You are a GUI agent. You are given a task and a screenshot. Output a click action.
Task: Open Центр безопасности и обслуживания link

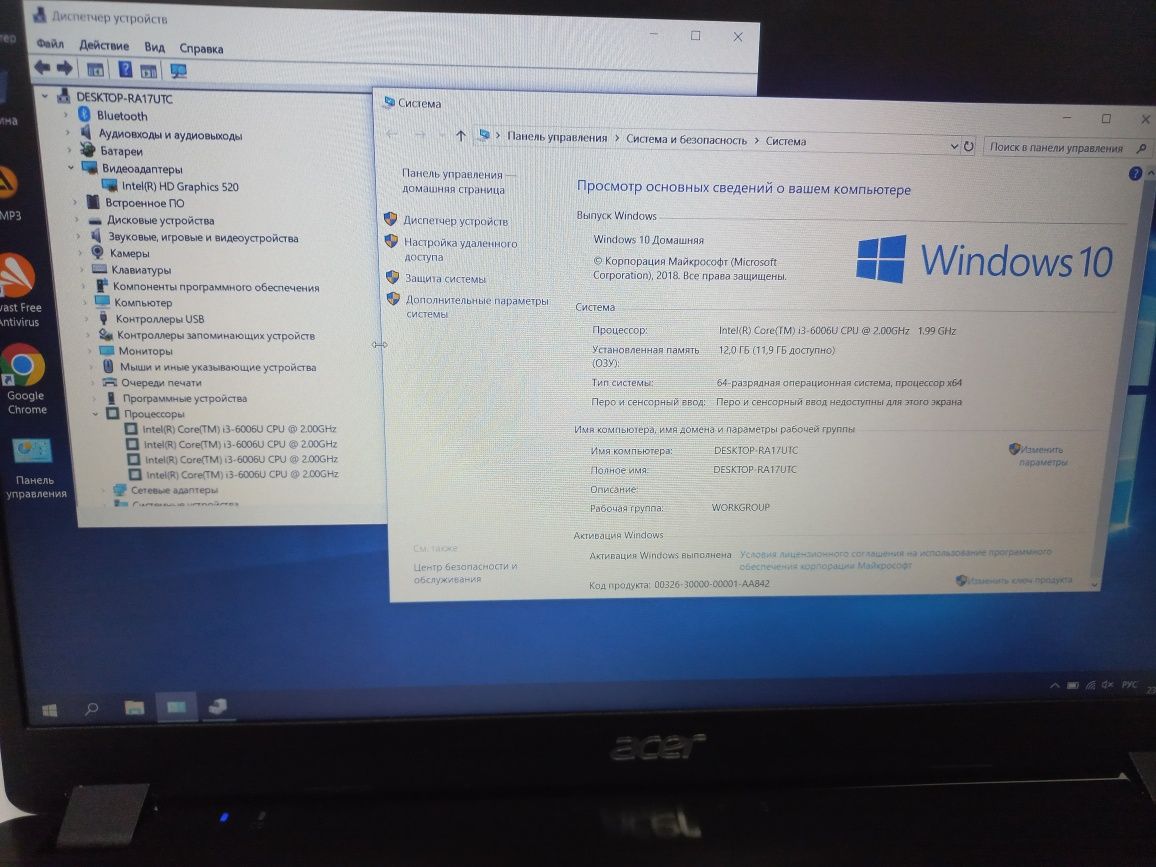465,572
